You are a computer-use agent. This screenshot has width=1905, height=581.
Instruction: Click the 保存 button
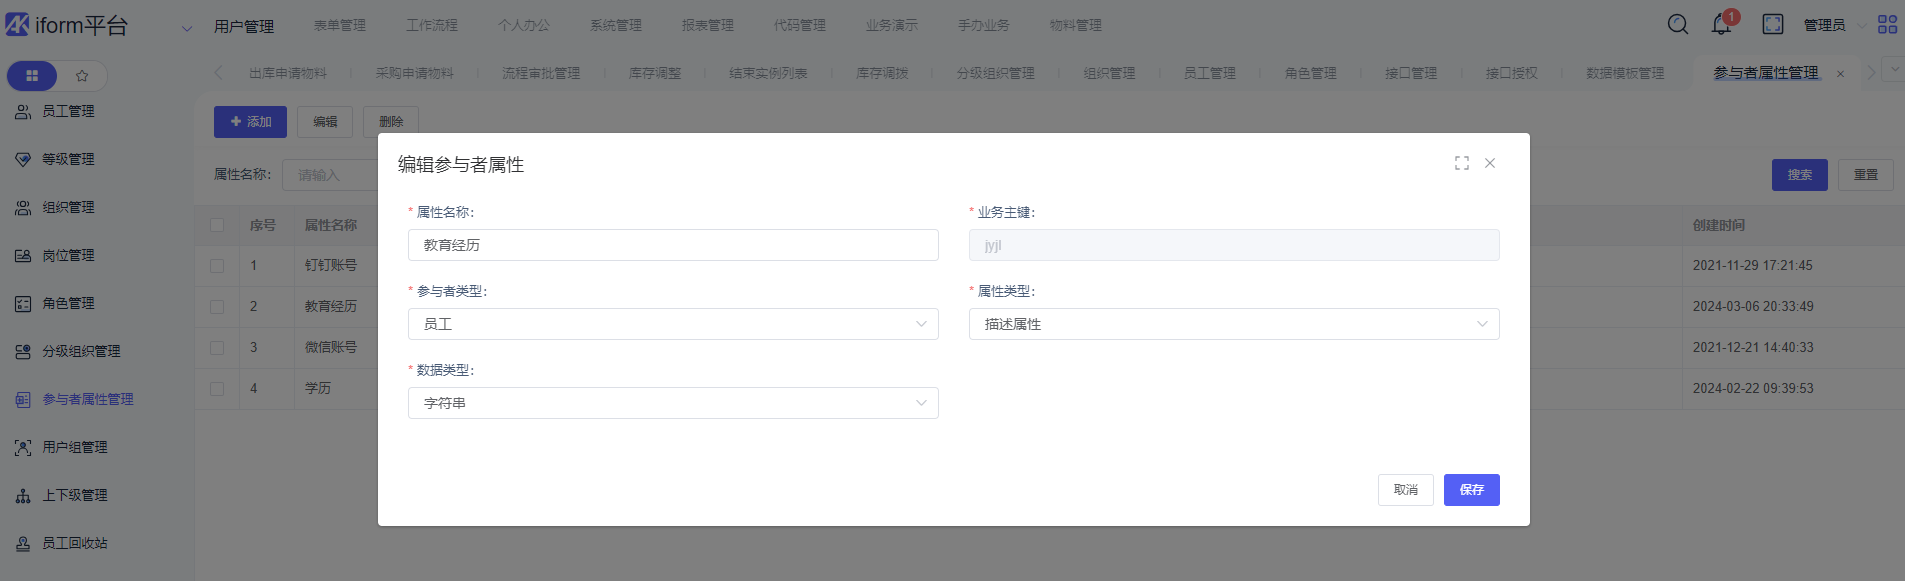point(1471,490)
